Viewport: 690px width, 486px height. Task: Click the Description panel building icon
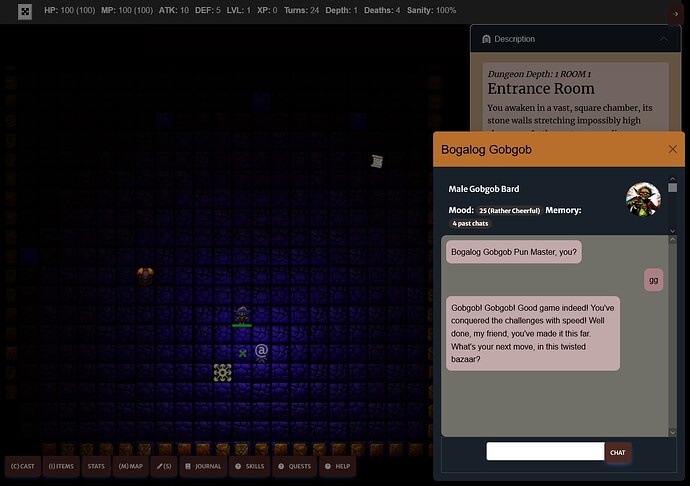coord(486,39)
